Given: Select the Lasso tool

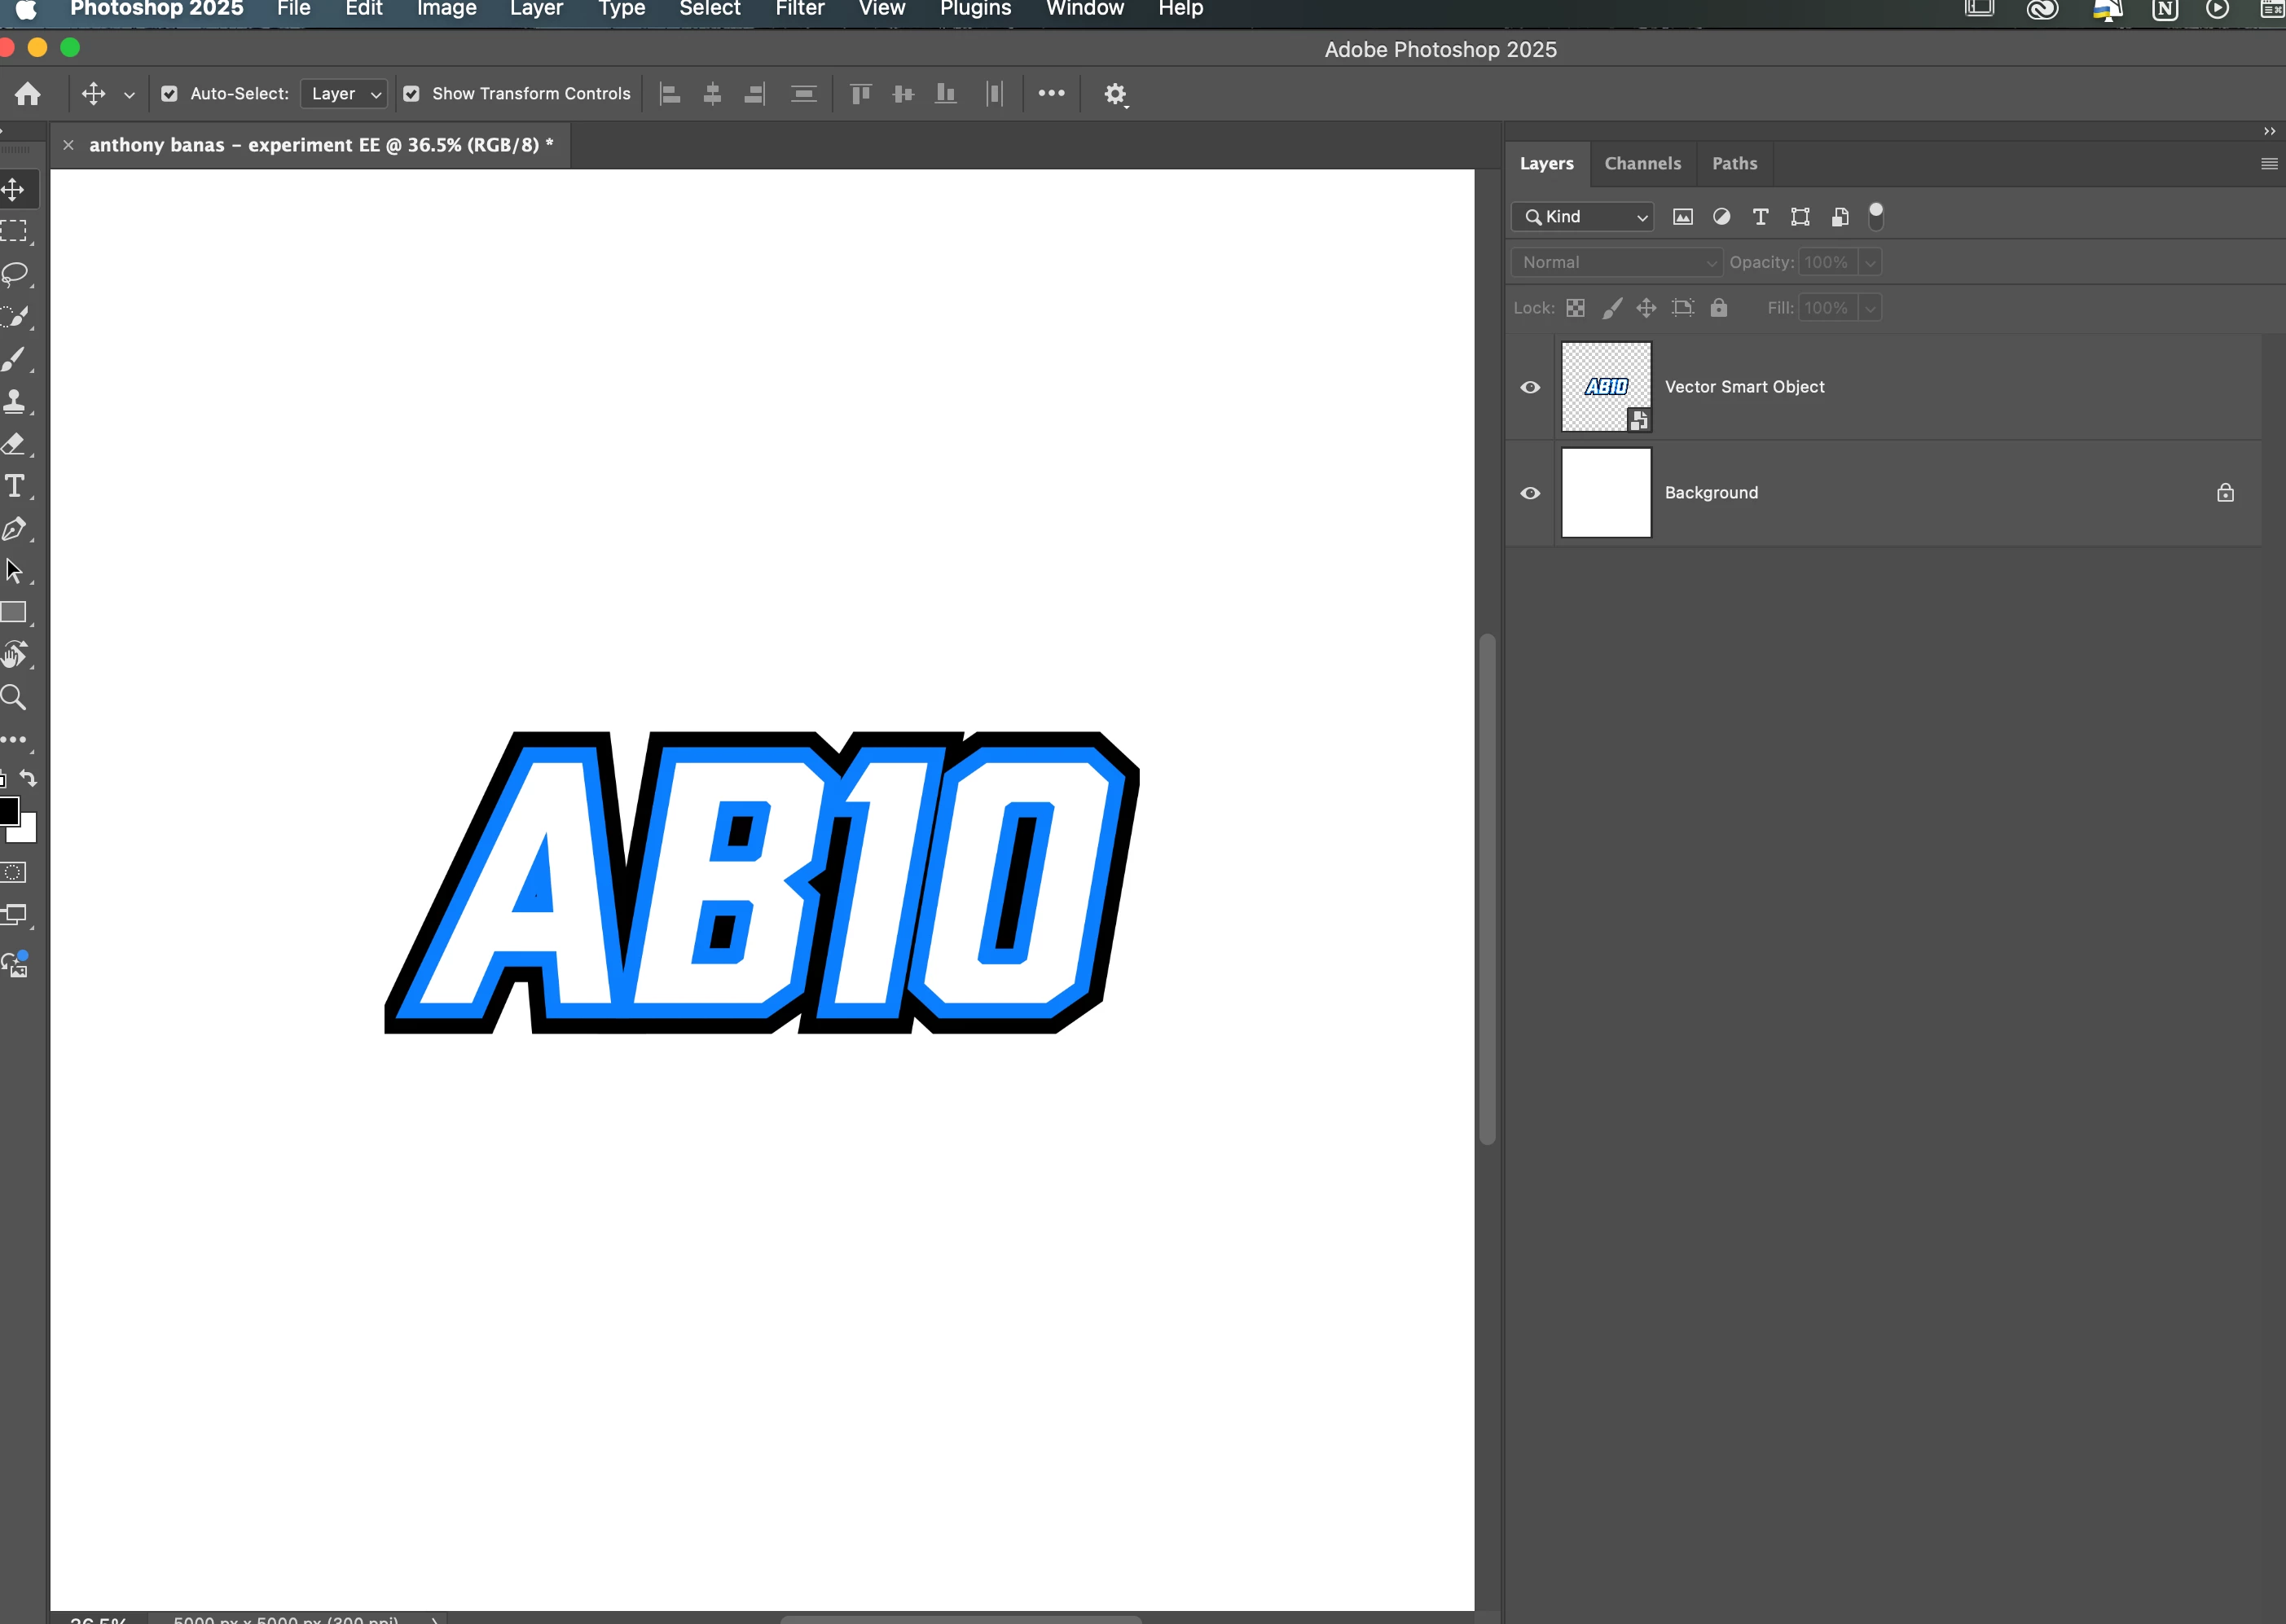Looking at the screenshot, I should coord(15,274).
